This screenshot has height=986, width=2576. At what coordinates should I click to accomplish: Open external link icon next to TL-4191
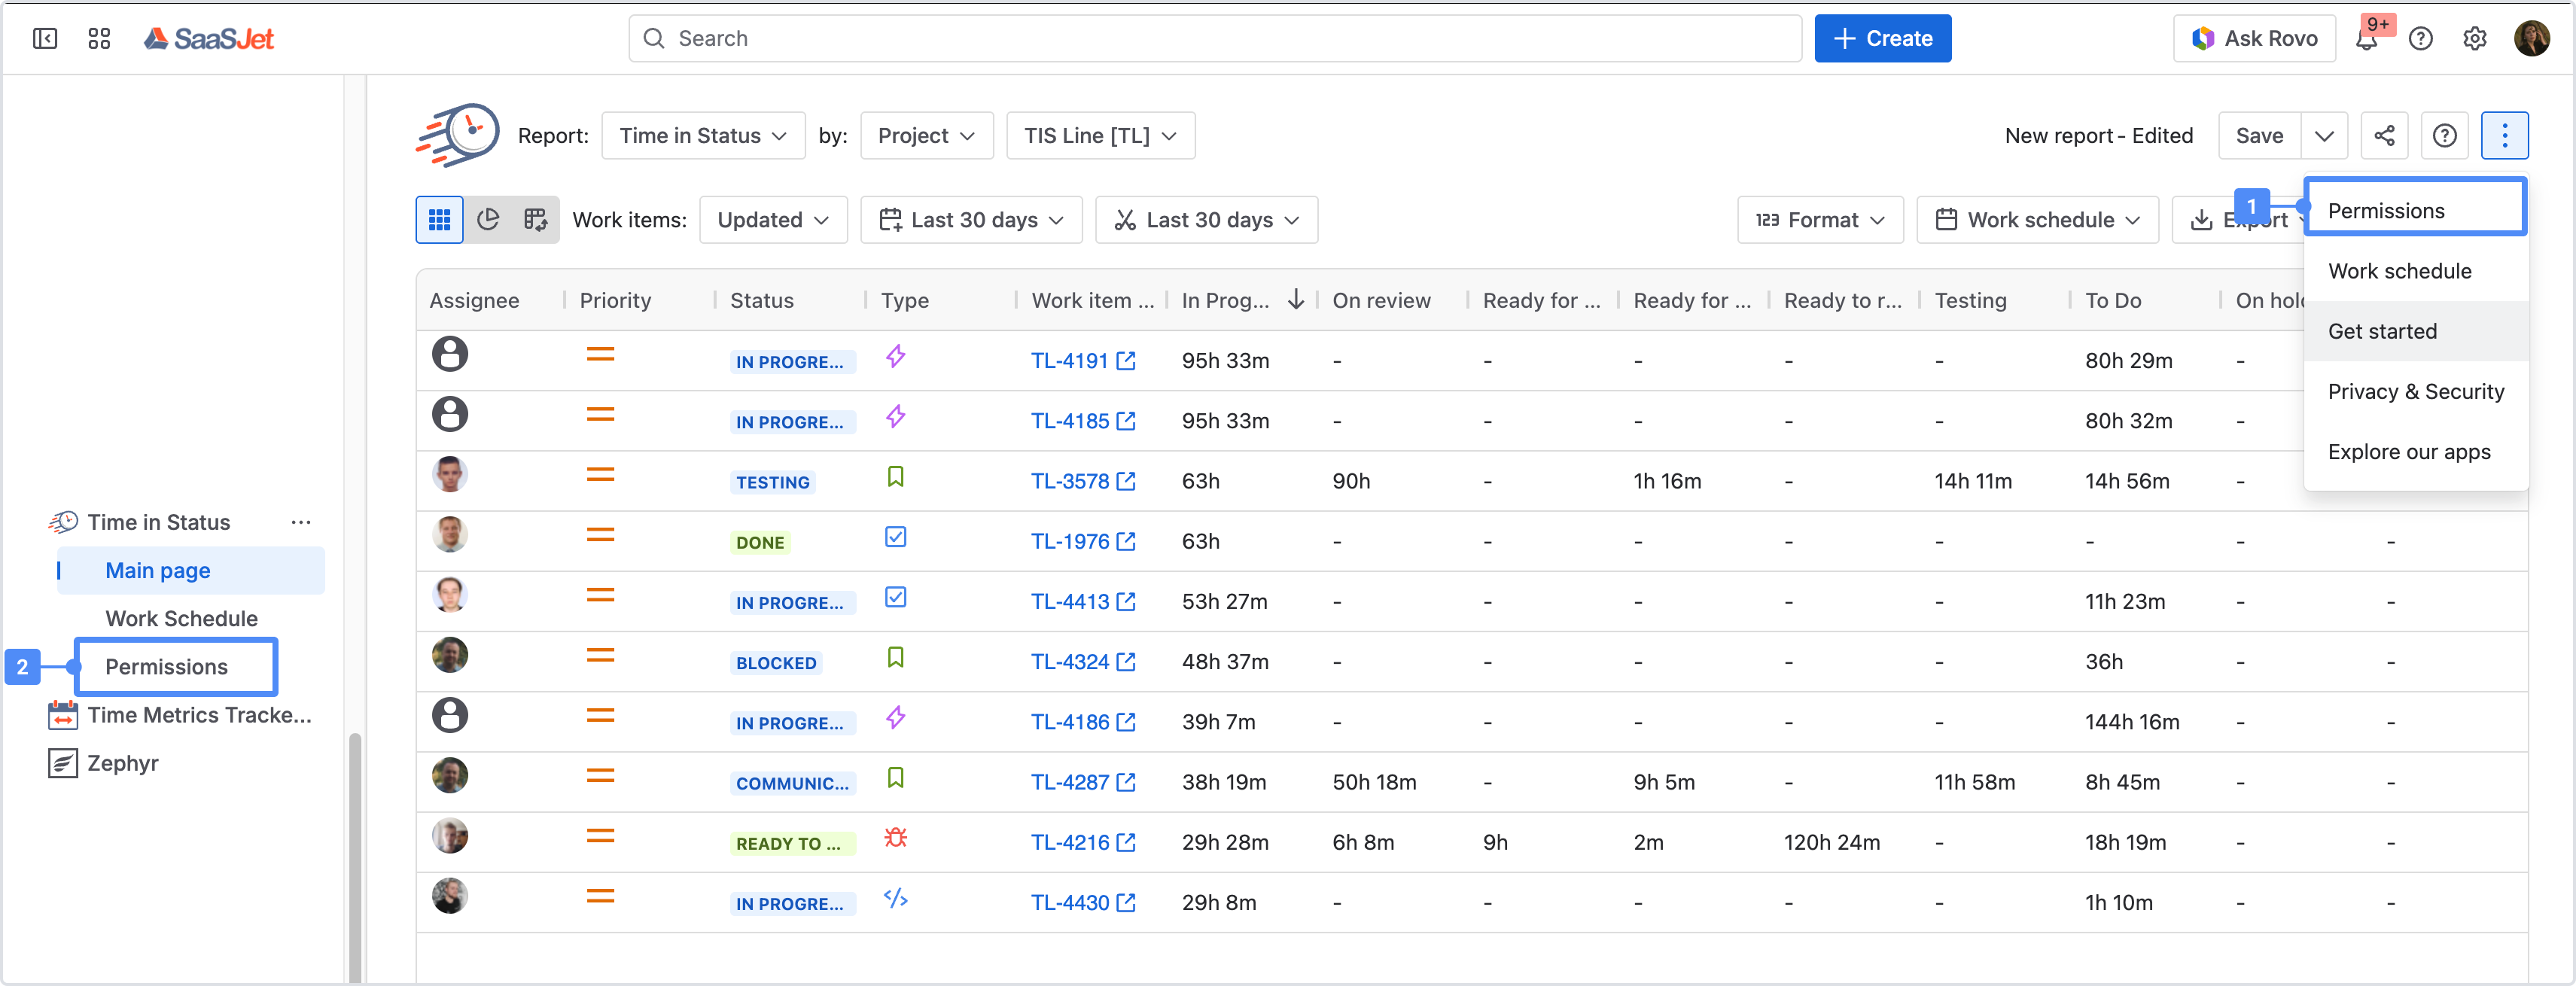[1126, 361]
